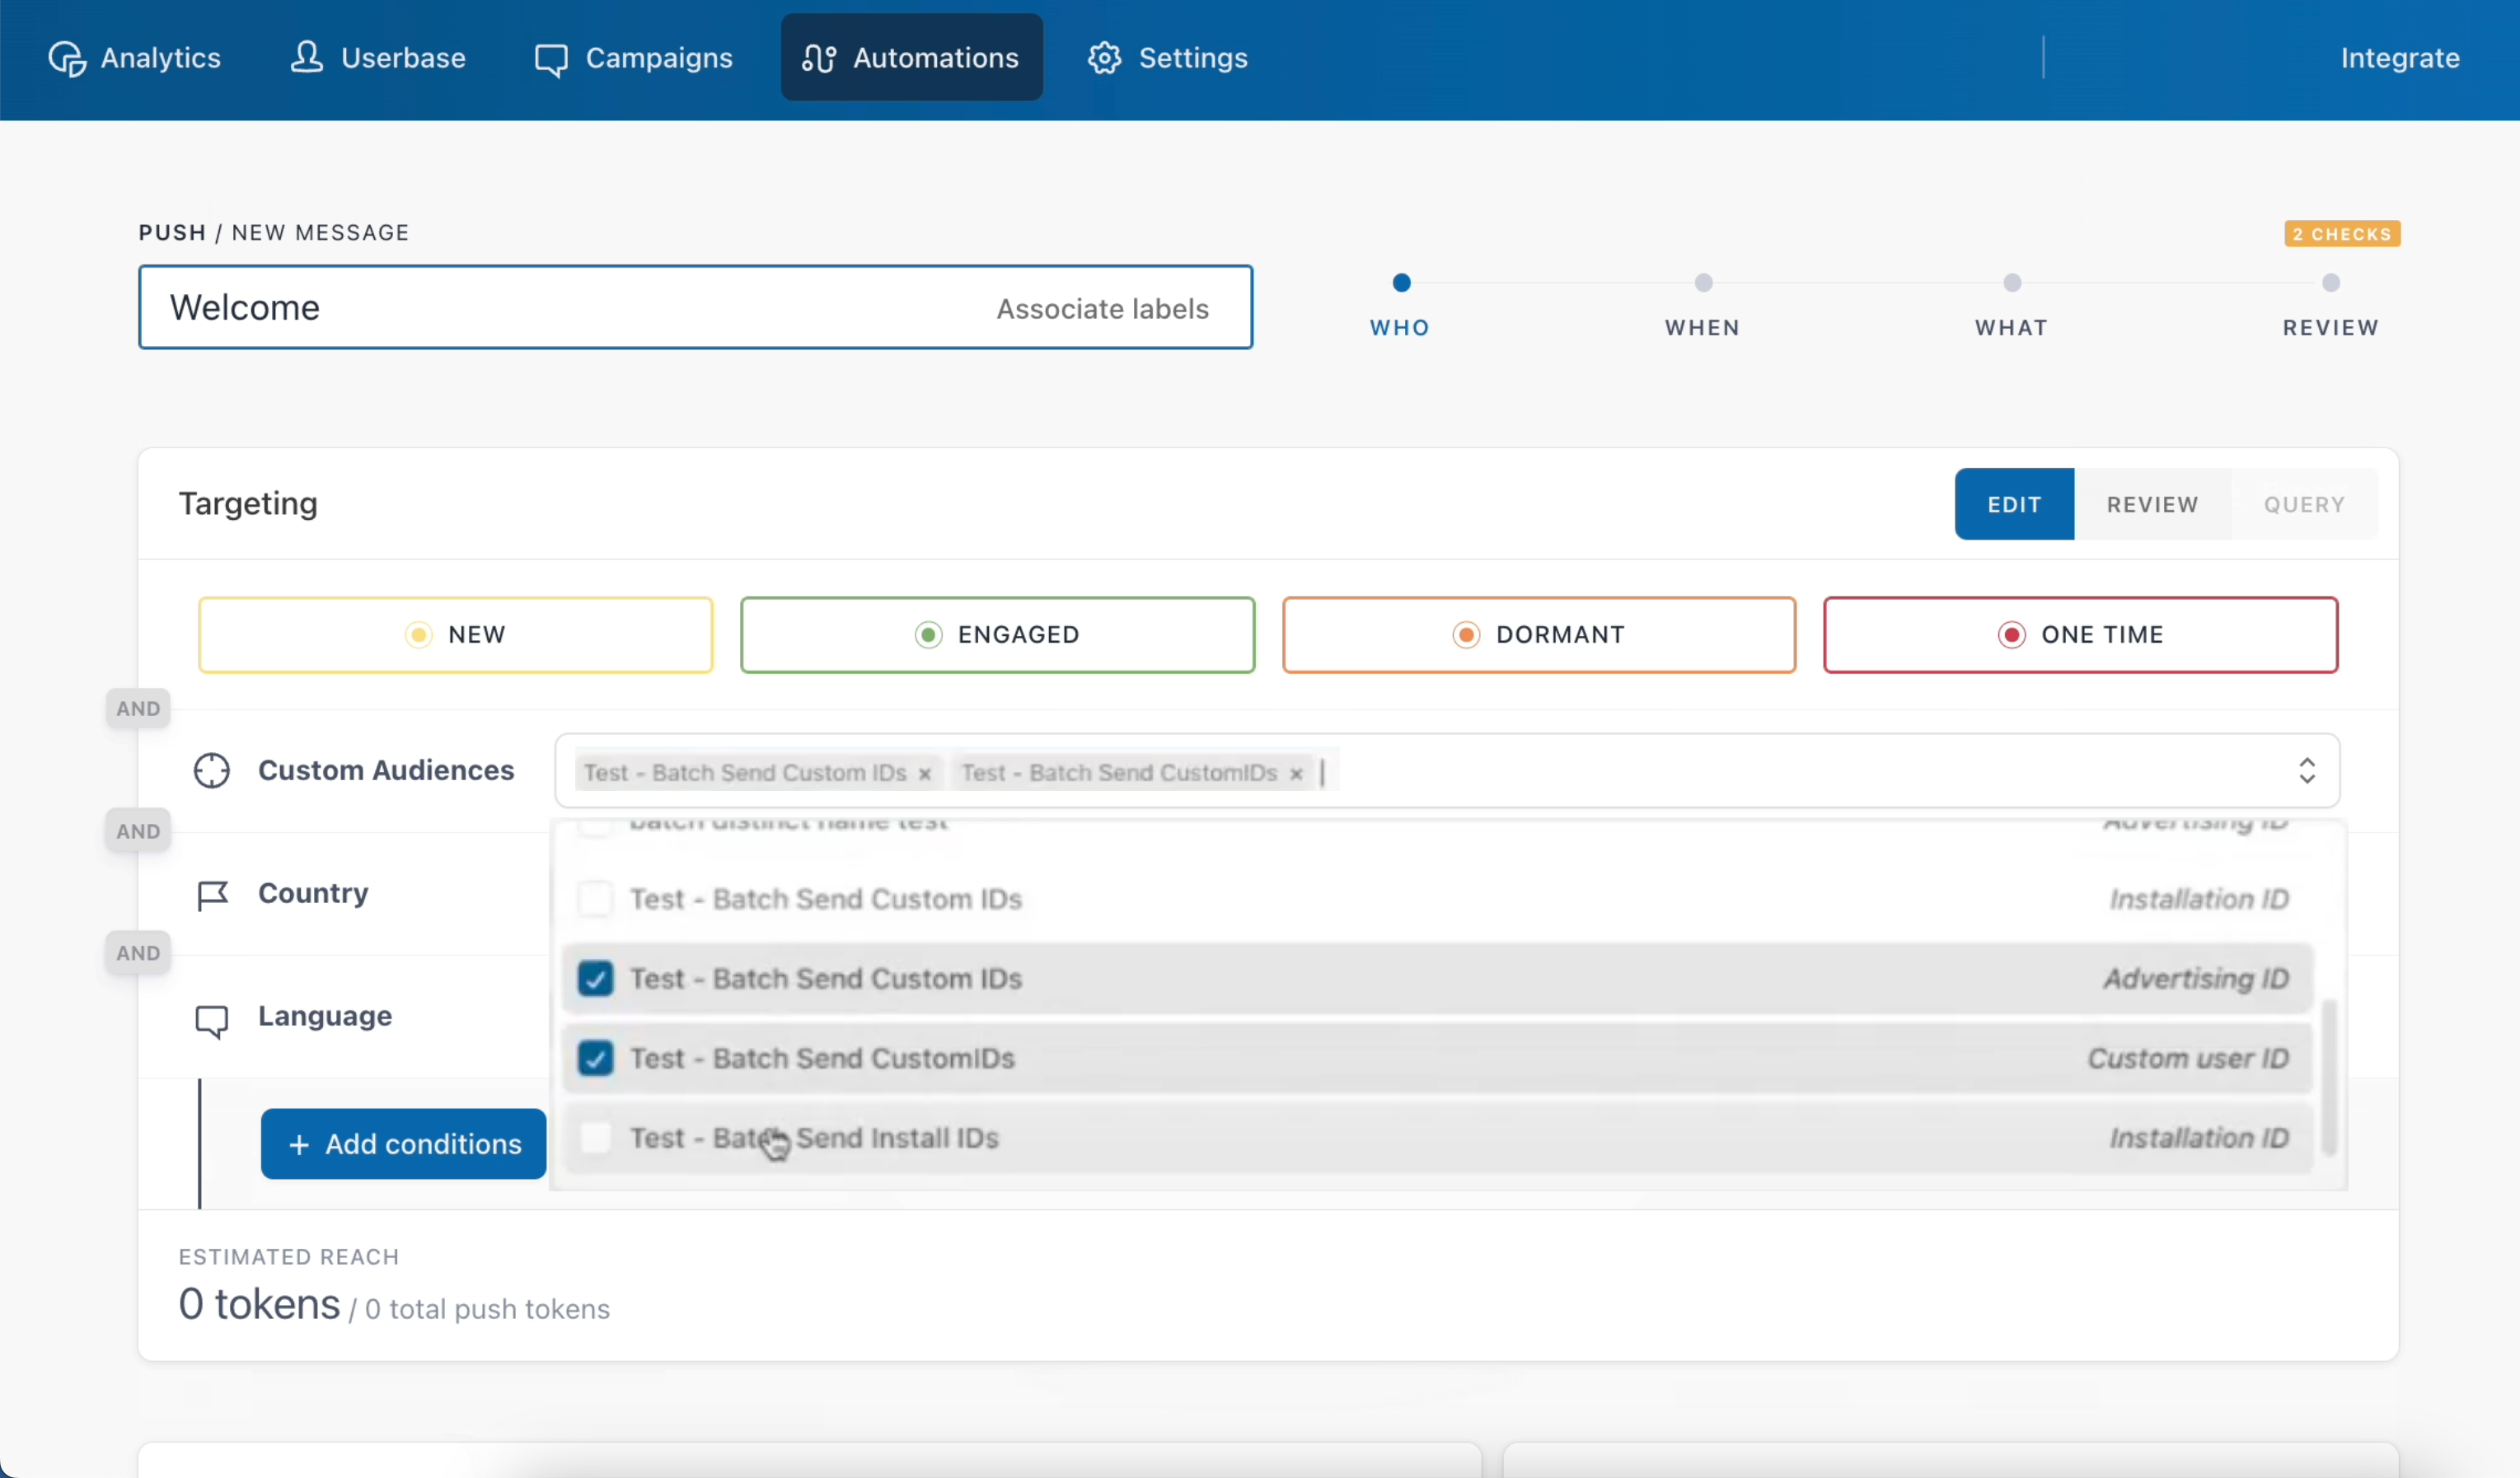
Task: Uncheck Test - Batch Send CustomIDs Custom user ID
Action: tap(595, 1058)
